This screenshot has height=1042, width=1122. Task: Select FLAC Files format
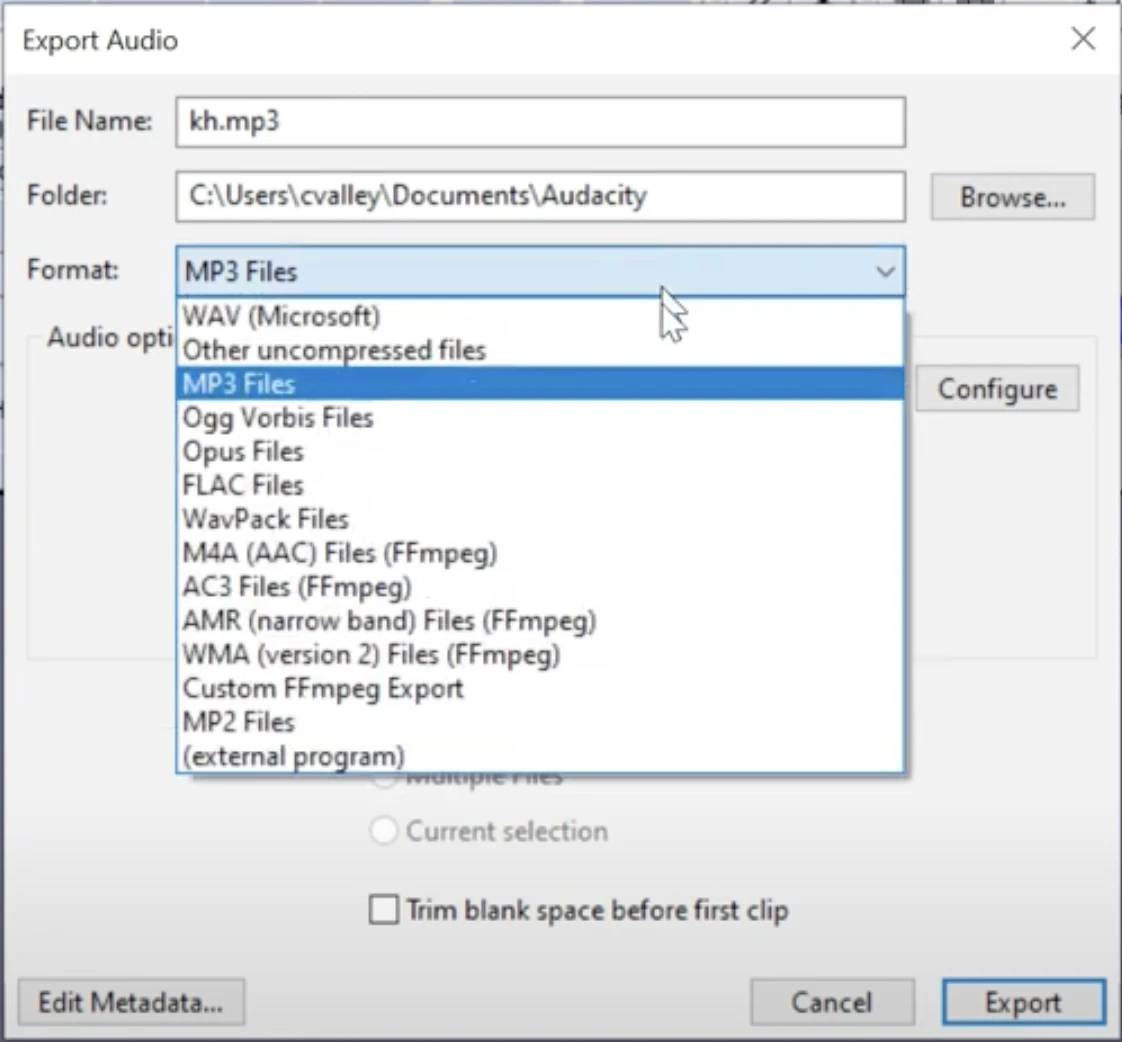click(243, 486)
